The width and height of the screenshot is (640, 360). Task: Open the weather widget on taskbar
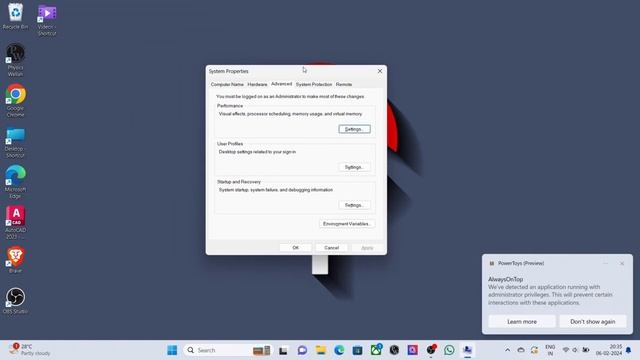(30, 350)
